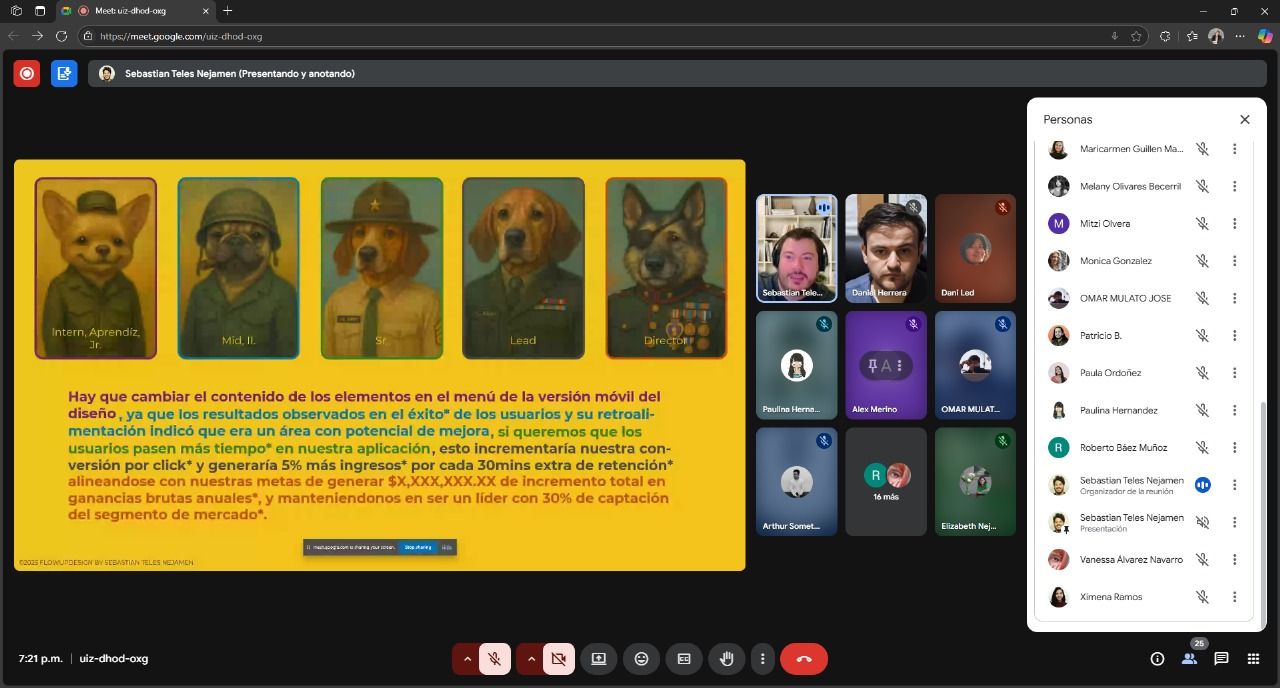Expand video settings chevron next to camera

pos(530,659)
